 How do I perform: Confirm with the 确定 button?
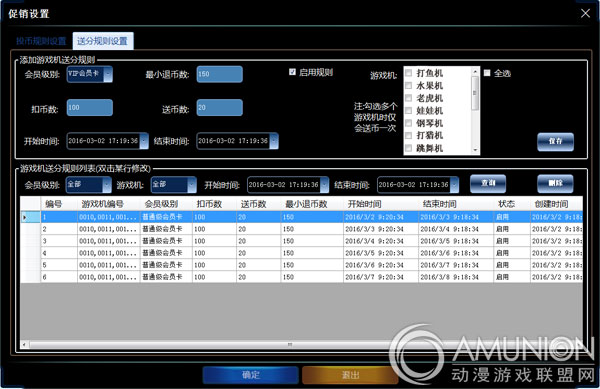click(251, 375)
